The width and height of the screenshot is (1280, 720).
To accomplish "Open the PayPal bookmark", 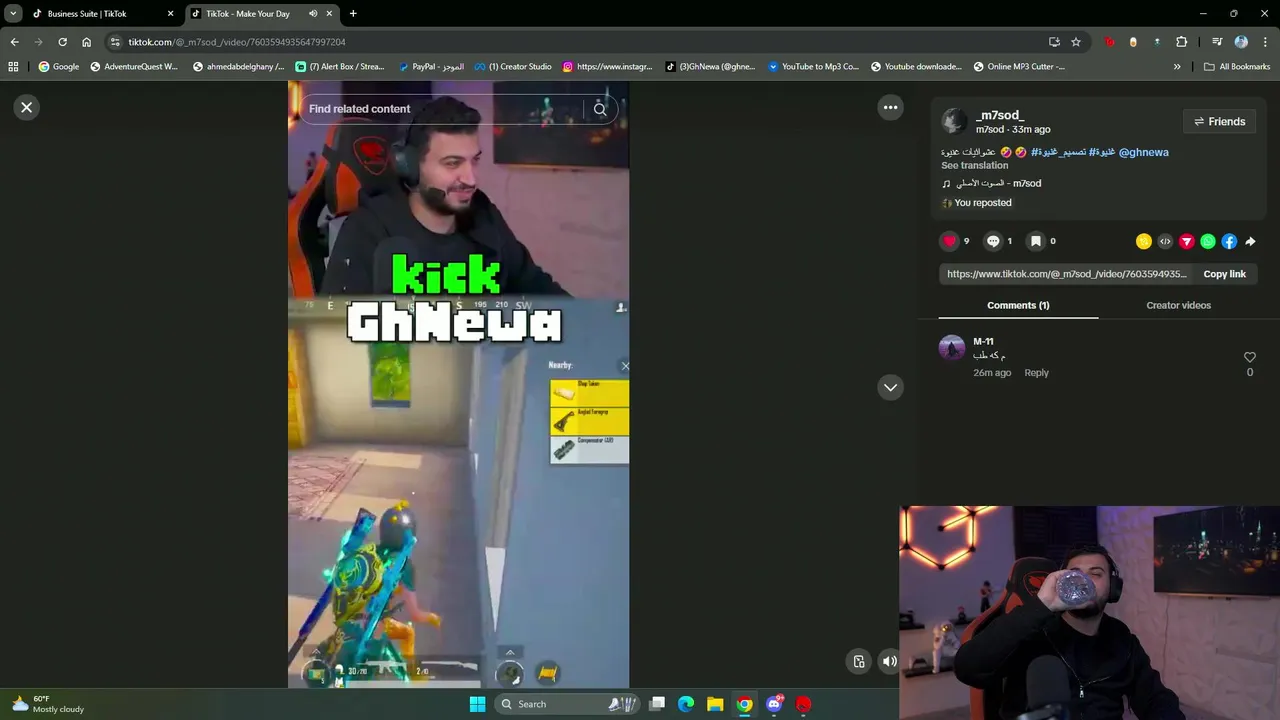I will 431,67.
